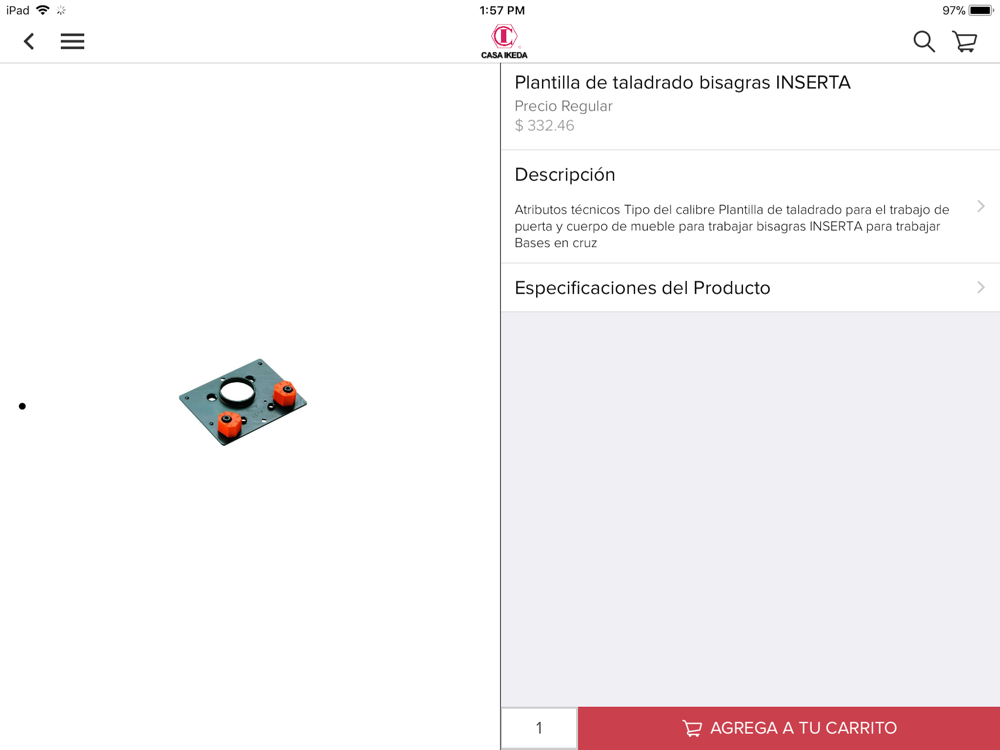
Task: Tap the image carousel dot indicator
Action: coord(22,406)
